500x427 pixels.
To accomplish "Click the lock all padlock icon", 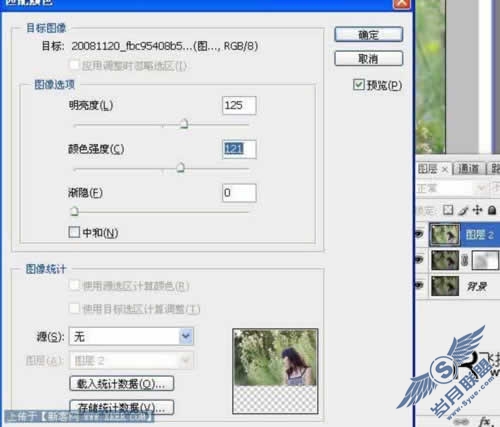I will [x=492, y=210].
